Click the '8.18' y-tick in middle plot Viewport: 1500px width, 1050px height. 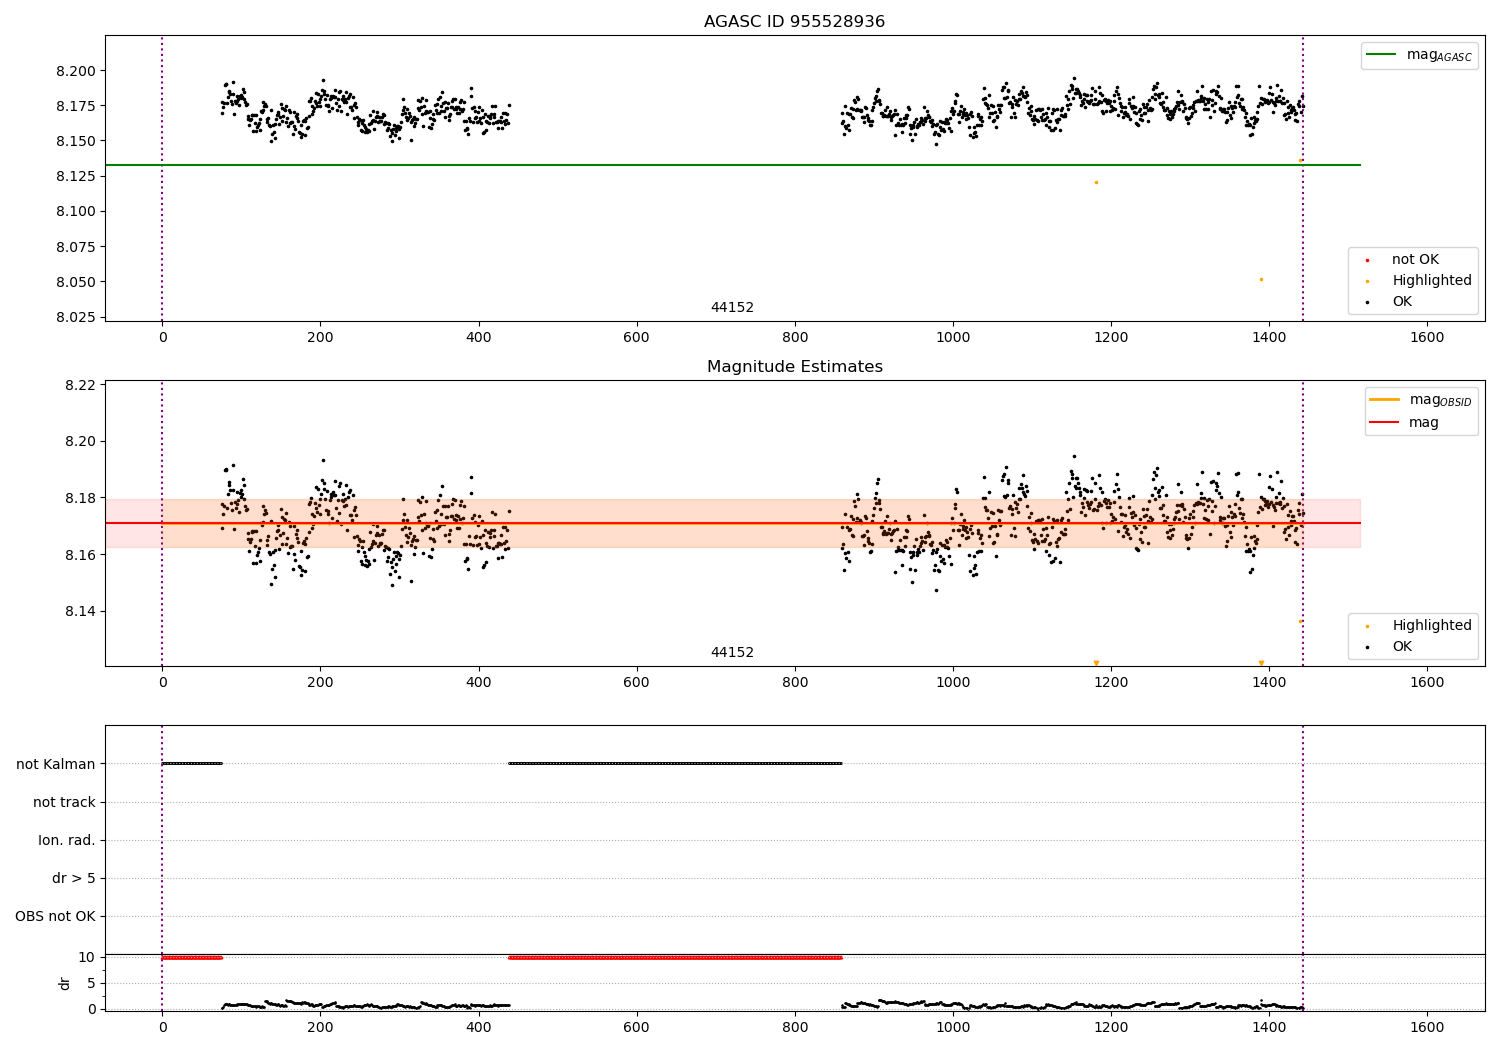tap(80, 498)
